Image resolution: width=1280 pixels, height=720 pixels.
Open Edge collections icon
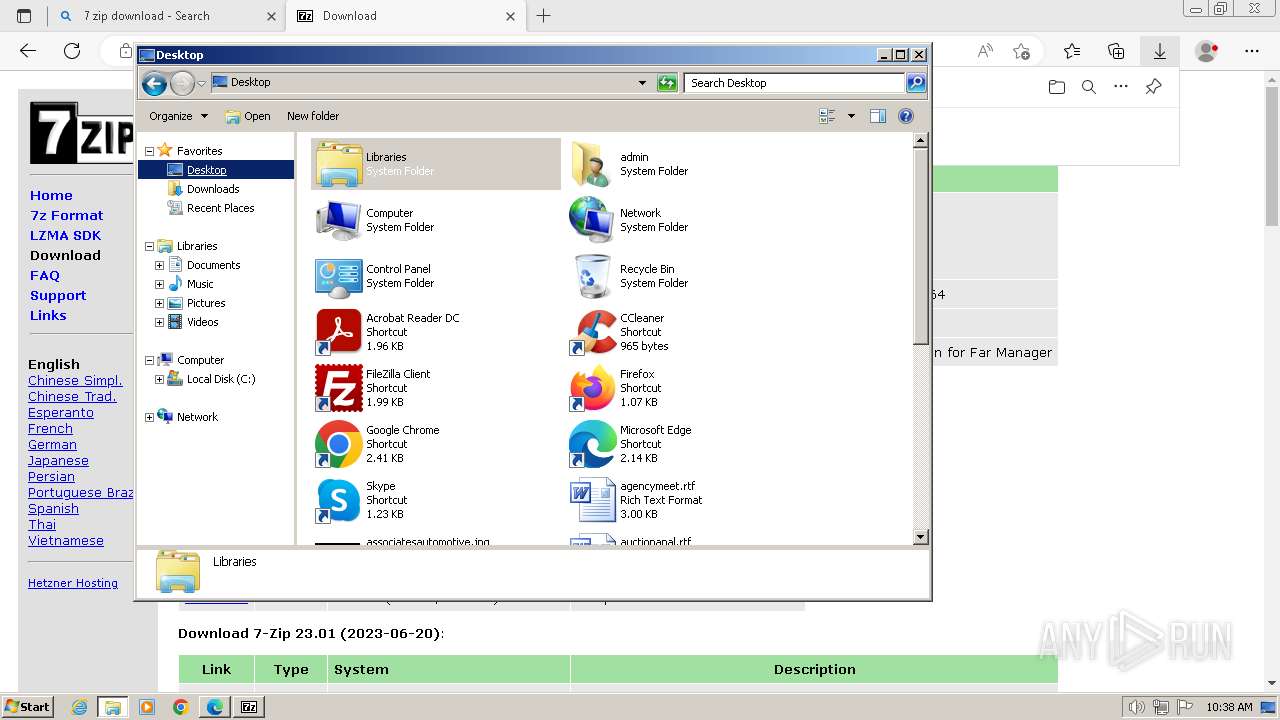click(x=1116, y=51)
